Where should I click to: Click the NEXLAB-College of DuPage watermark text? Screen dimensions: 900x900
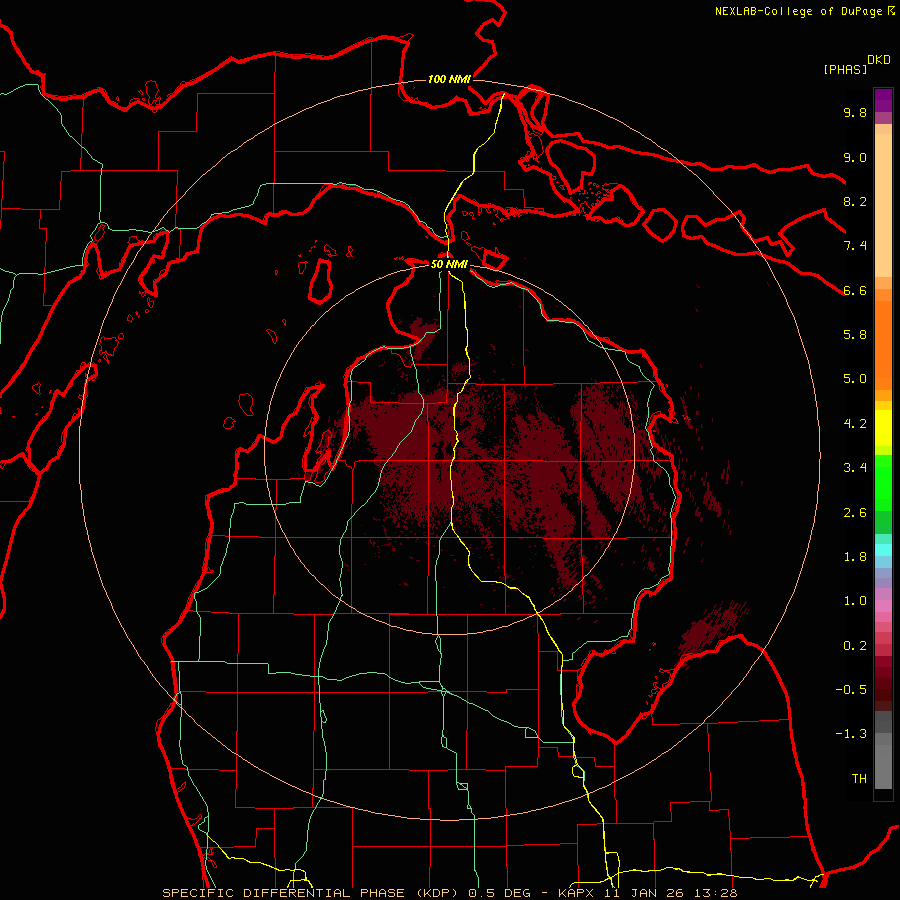pos(804,11)
